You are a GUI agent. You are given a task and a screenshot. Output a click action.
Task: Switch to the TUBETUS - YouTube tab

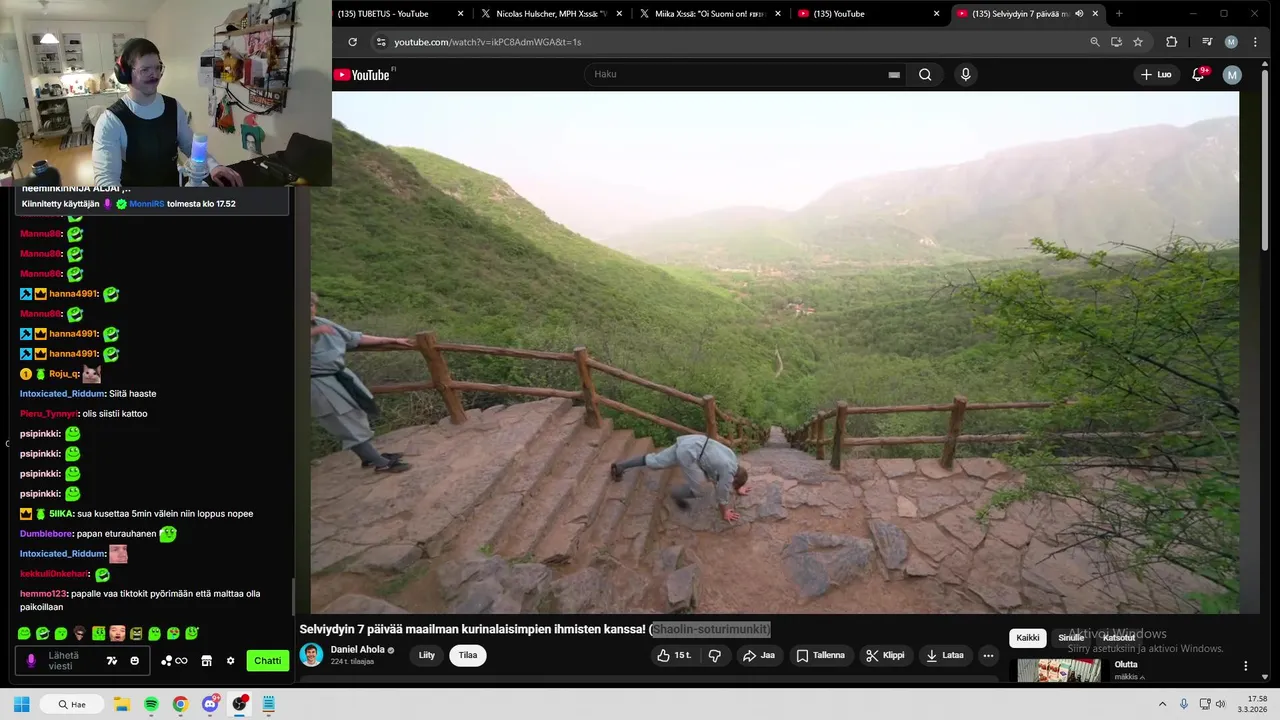(396, 14)
